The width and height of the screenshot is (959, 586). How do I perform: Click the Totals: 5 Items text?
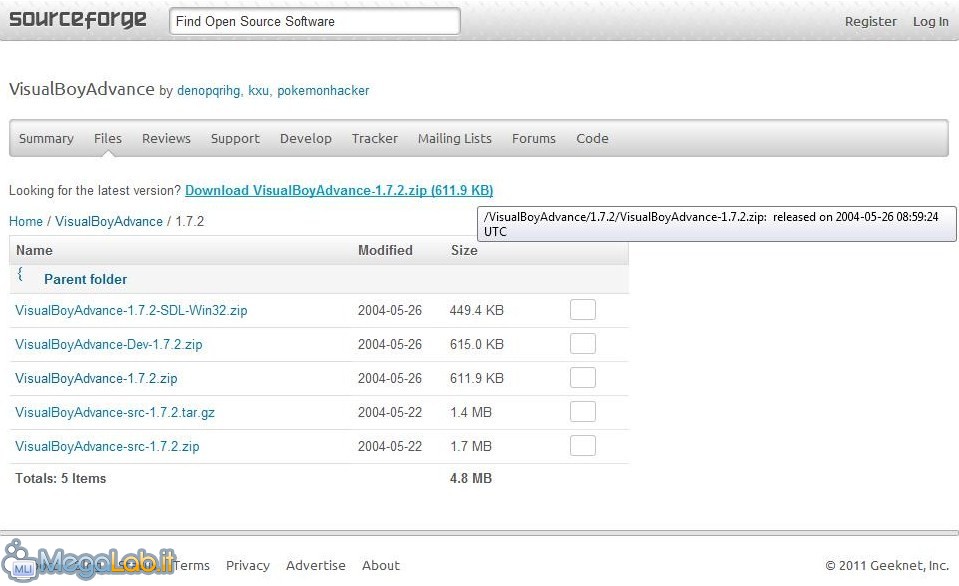[61, 478]
